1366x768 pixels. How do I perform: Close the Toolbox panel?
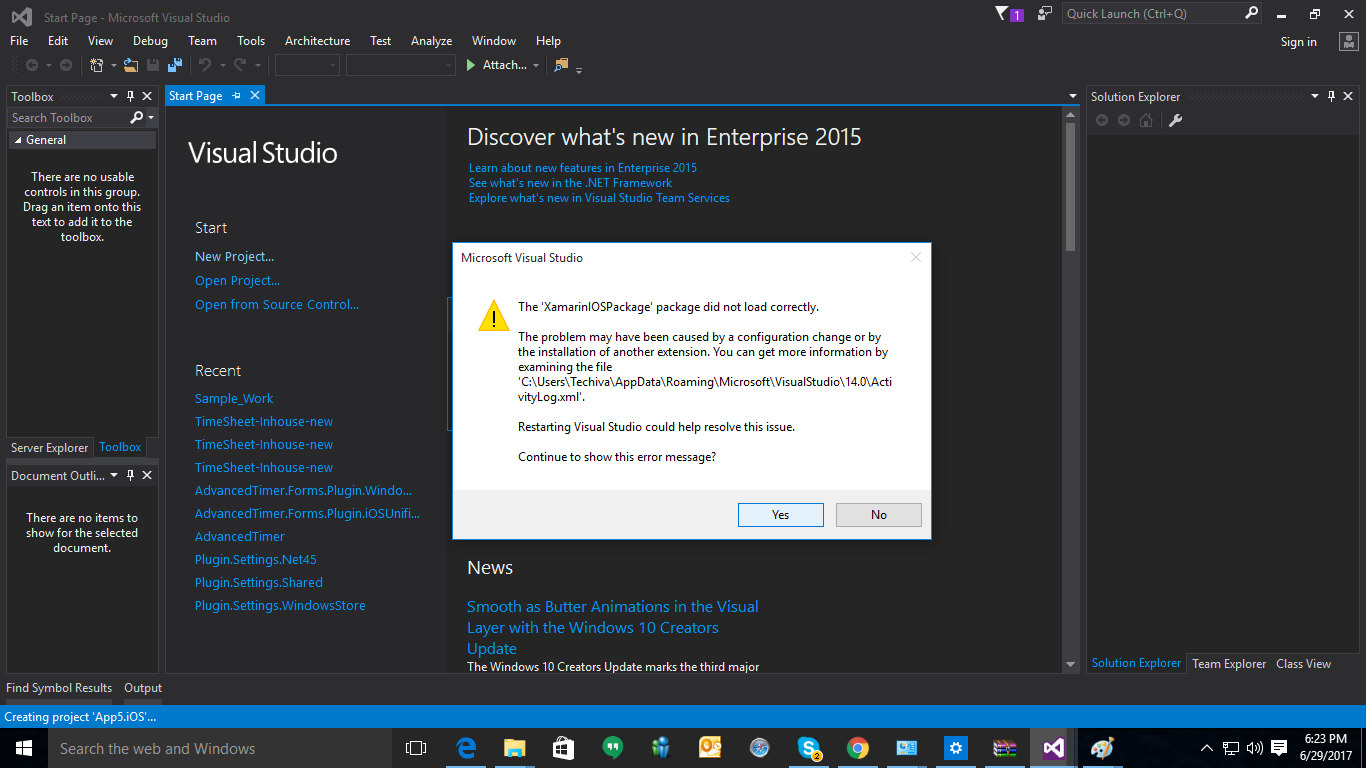click(x=147, y=96)
